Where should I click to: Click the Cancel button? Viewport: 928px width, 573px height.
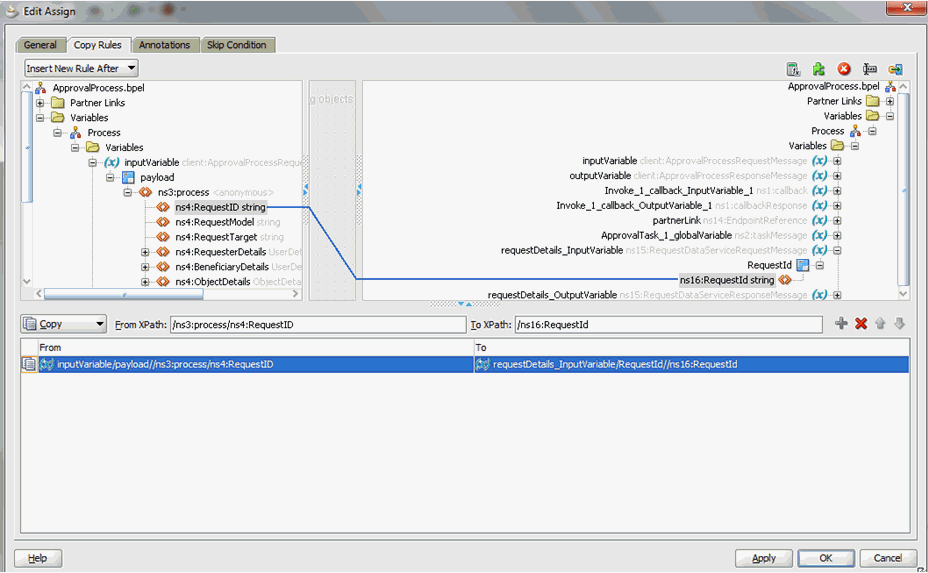pyautogui.click(x=888, y=558)
